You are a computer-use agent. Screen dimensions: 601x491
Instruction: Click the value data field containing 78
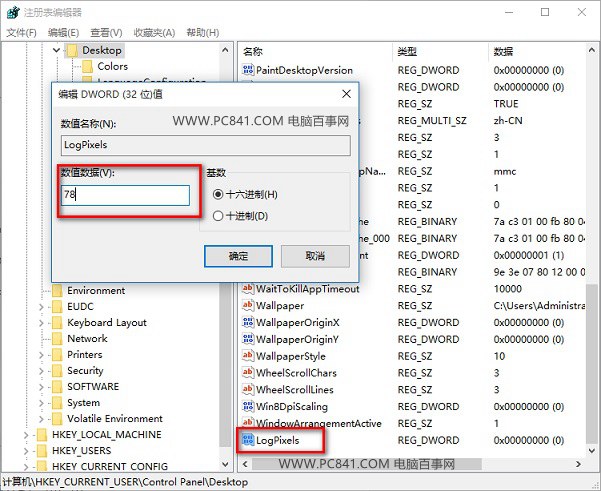[125, 195]
